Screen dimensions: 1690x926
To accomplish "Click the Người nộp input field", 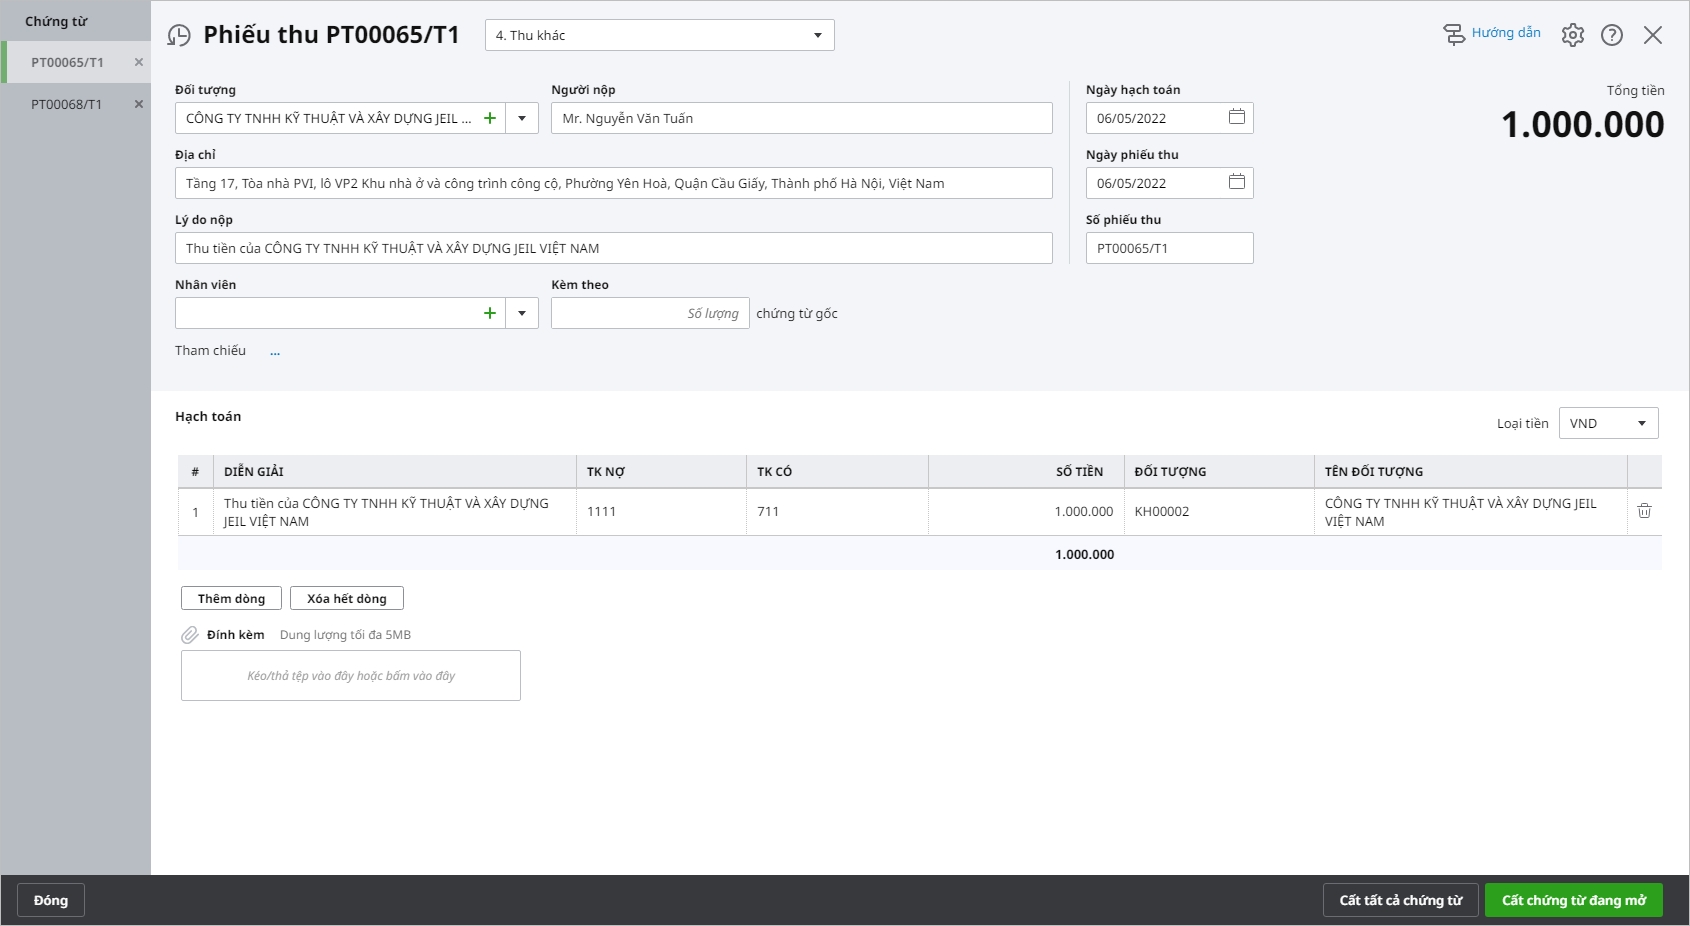I will click(801, 118).
